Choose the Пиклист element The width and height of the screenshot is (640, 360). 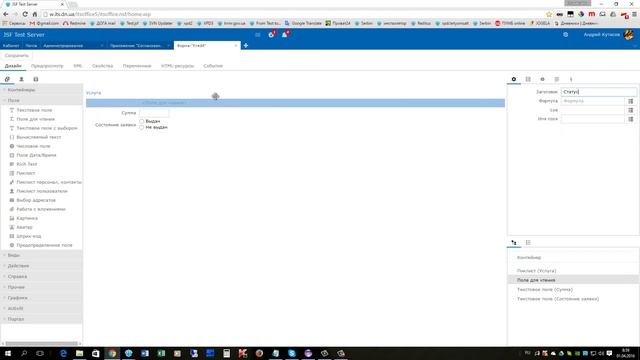click(x=26, y=173)
